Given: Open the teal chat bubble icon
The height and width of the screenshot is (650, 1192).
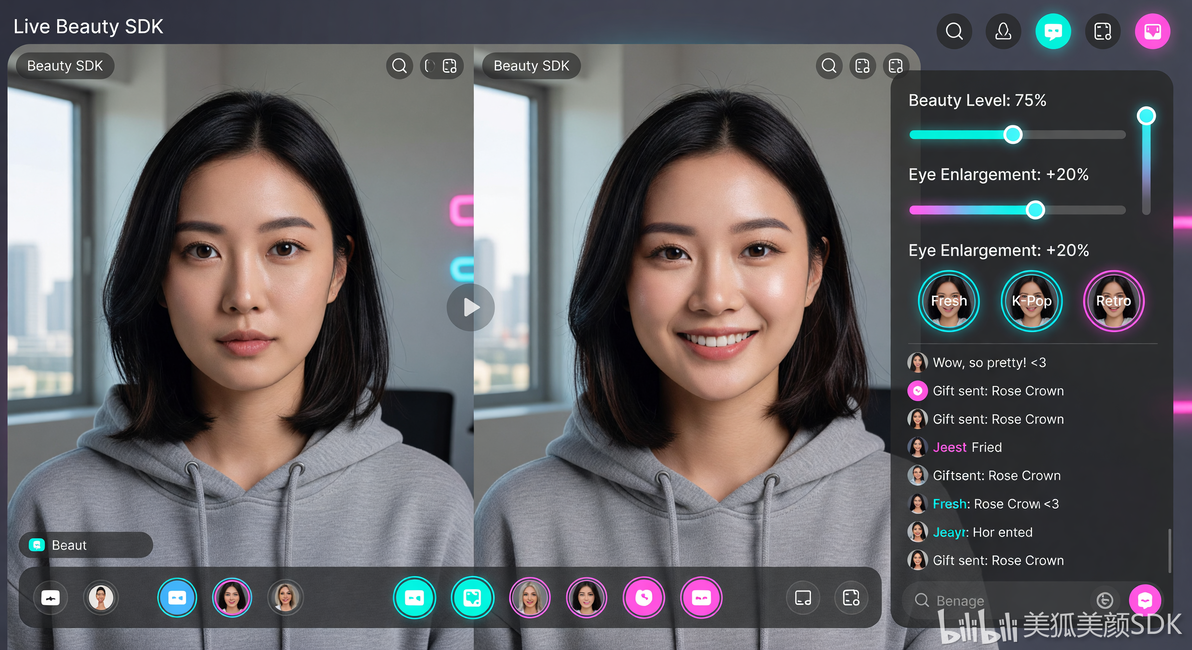Looking at the screenshot, I should click(x=1053, y=31).
